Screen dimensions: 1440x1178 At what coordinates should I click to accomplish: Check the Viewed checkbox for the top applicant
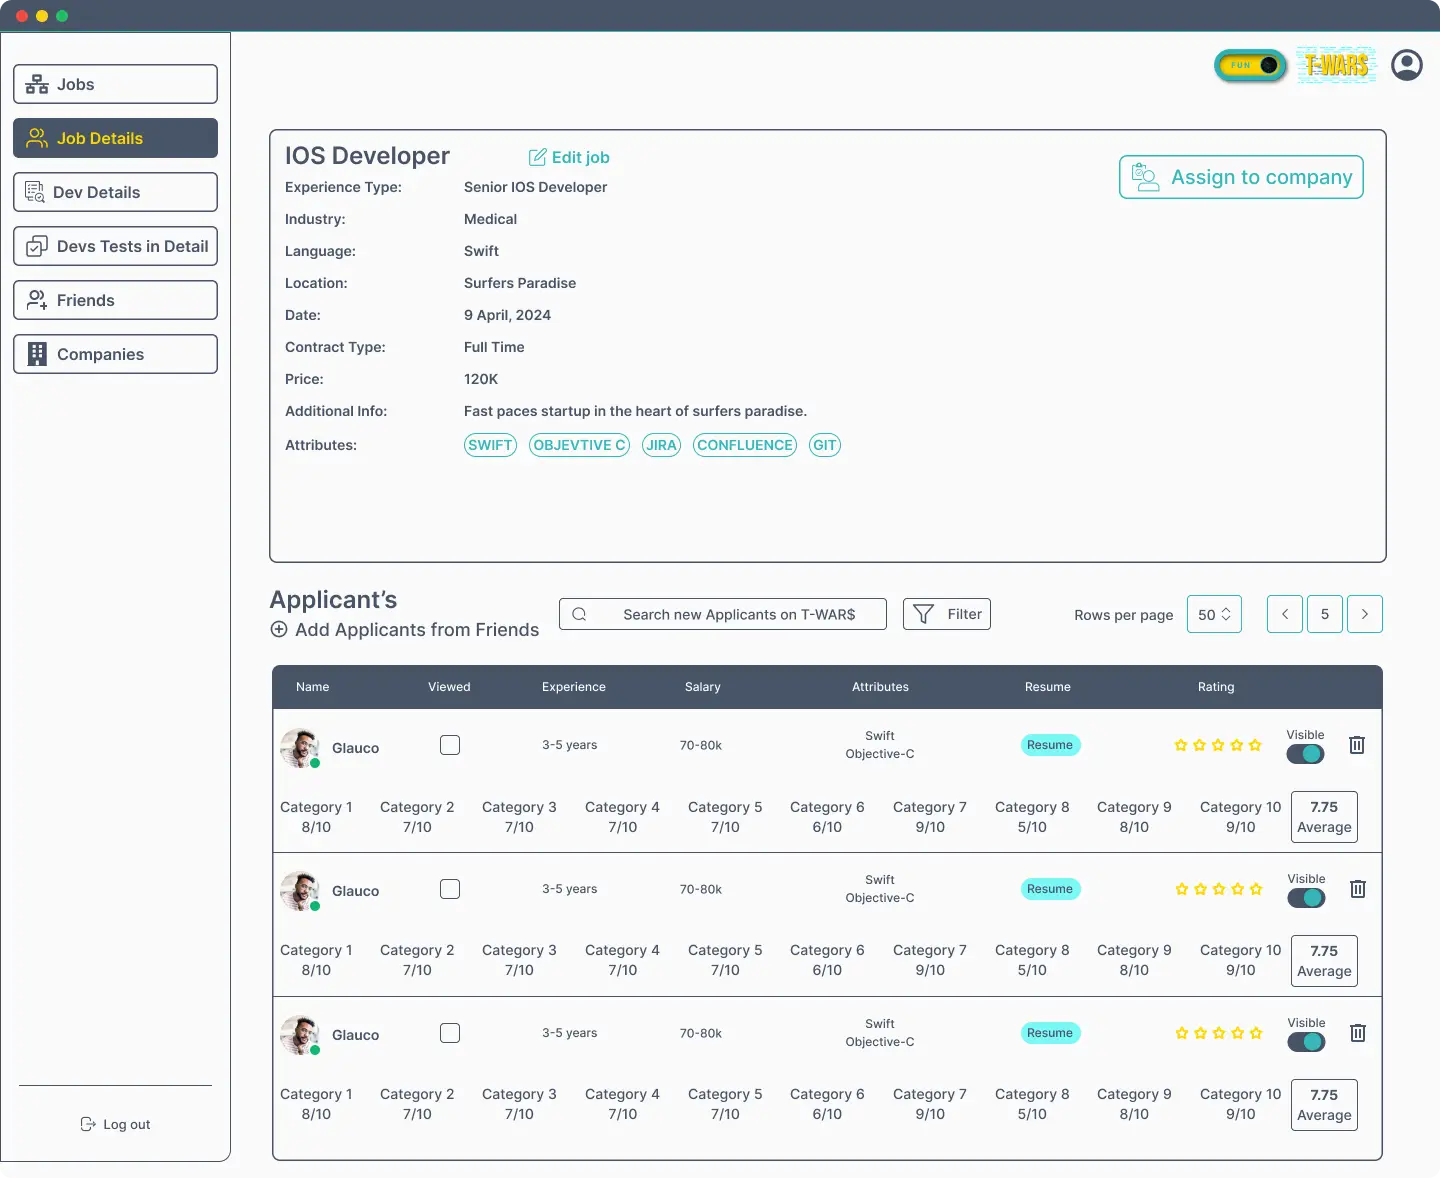pos(449,745)
